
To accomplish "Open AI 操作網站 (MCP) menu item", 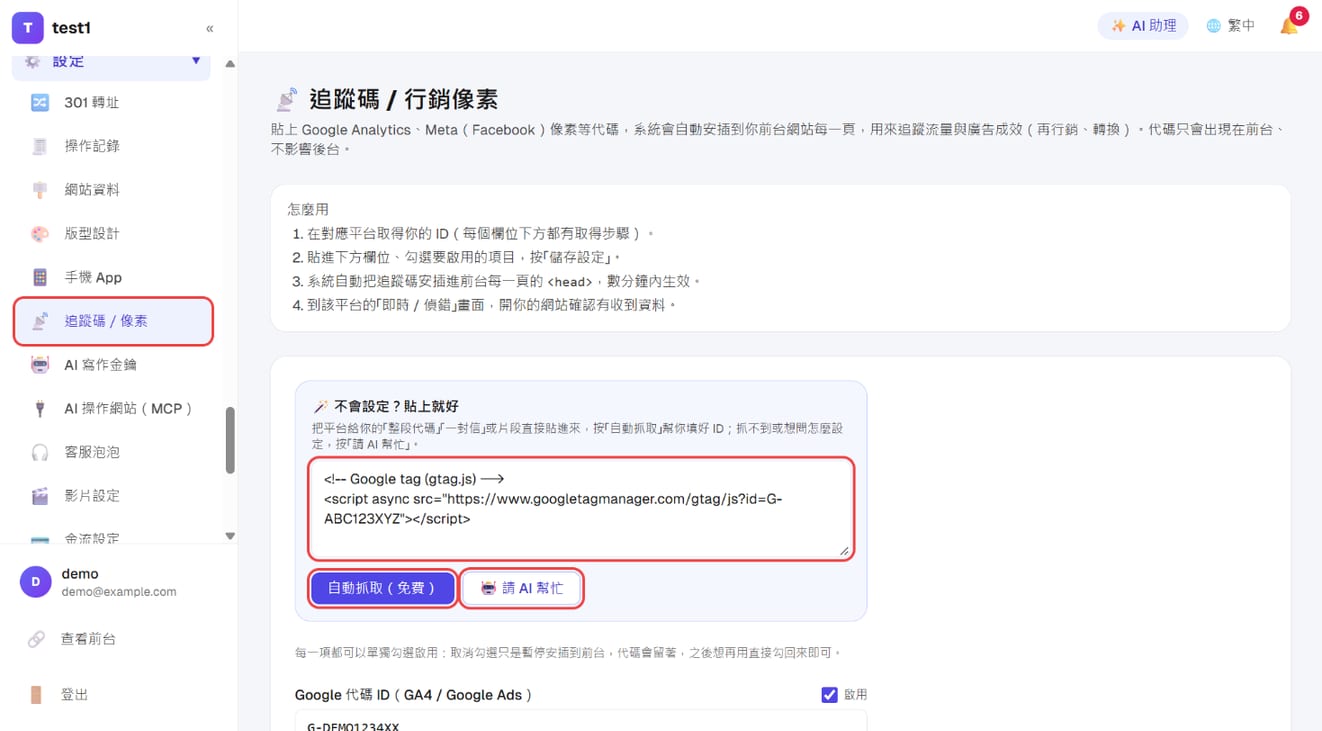I will click(112, 408).
